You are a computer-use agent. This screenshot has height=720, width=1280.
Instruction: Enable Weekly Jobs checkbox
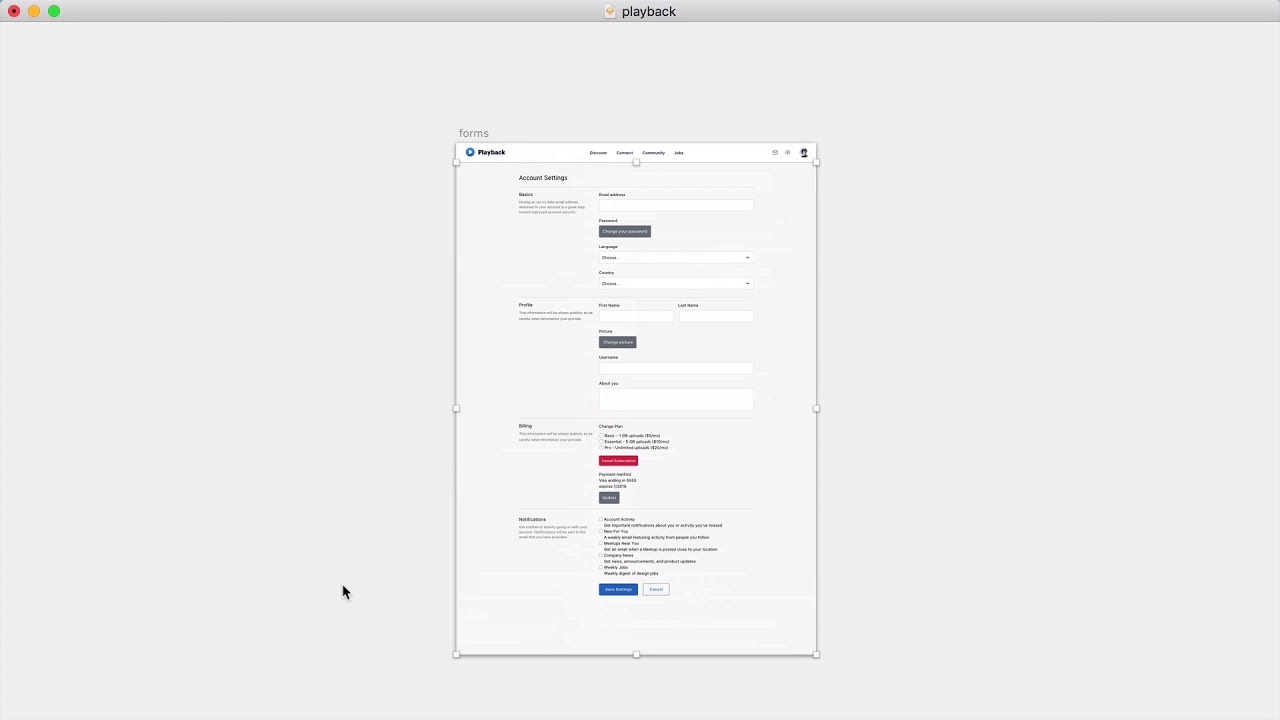click(602, 568)
